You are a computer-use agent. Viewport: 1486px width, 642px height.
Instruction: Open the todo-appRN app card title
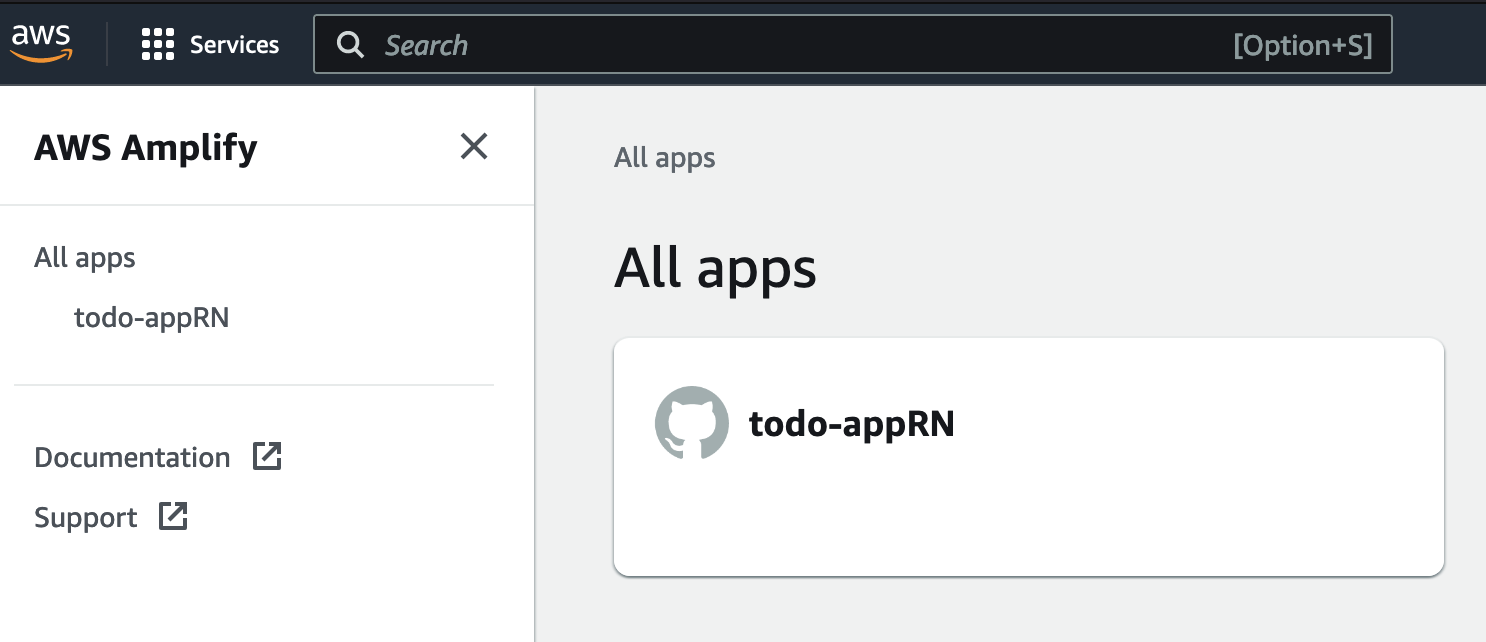[x=852, y=425]
